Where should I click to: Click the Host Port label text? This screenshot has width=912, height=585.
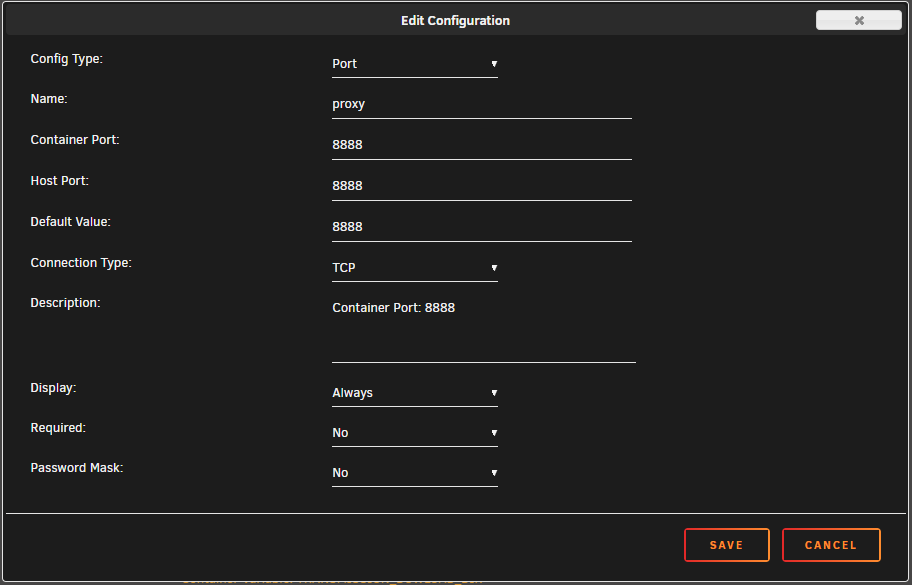tap(59, 181)
